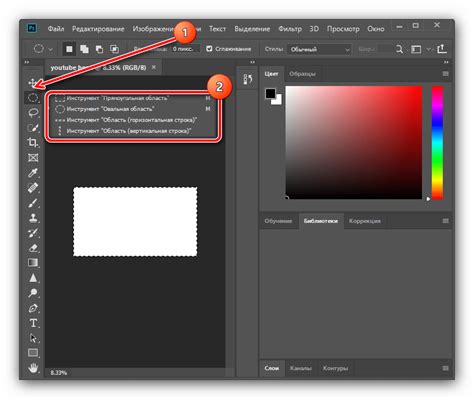Click the workspace layout icon

pos(416,49)
